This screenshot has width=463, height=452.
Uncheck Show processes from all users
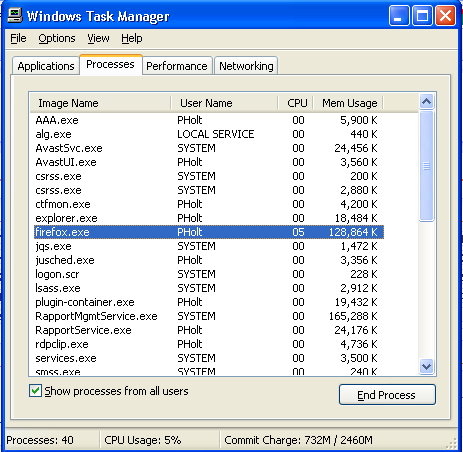[35, 391]
